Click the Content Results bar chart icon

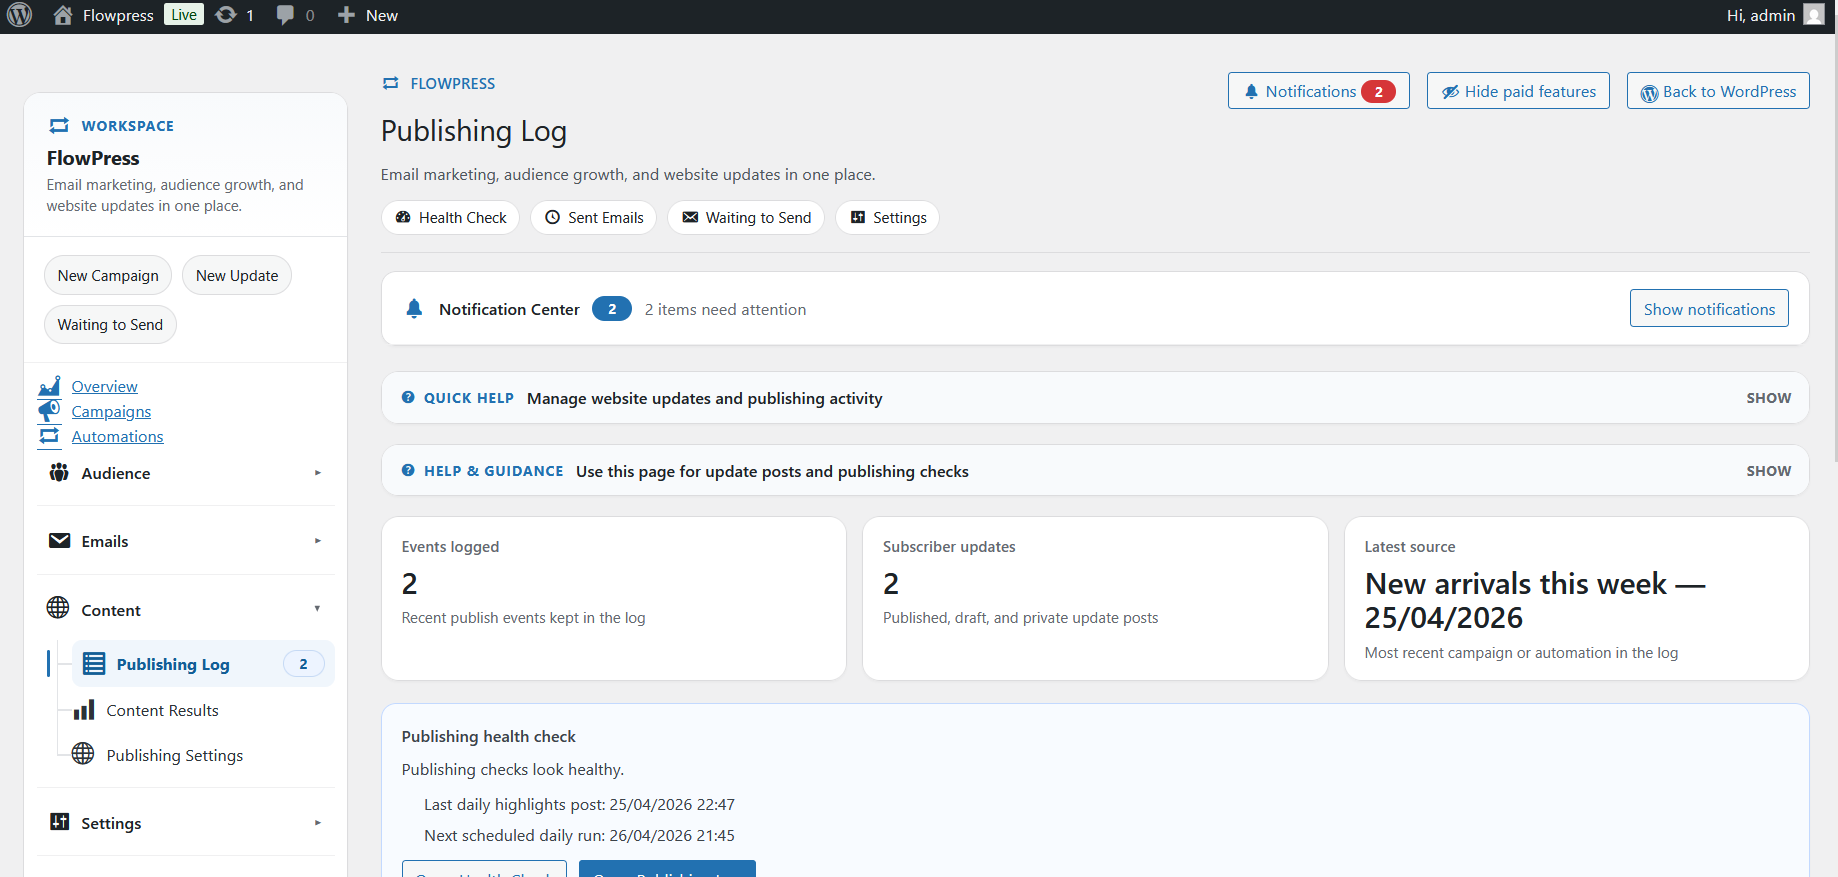84,710
